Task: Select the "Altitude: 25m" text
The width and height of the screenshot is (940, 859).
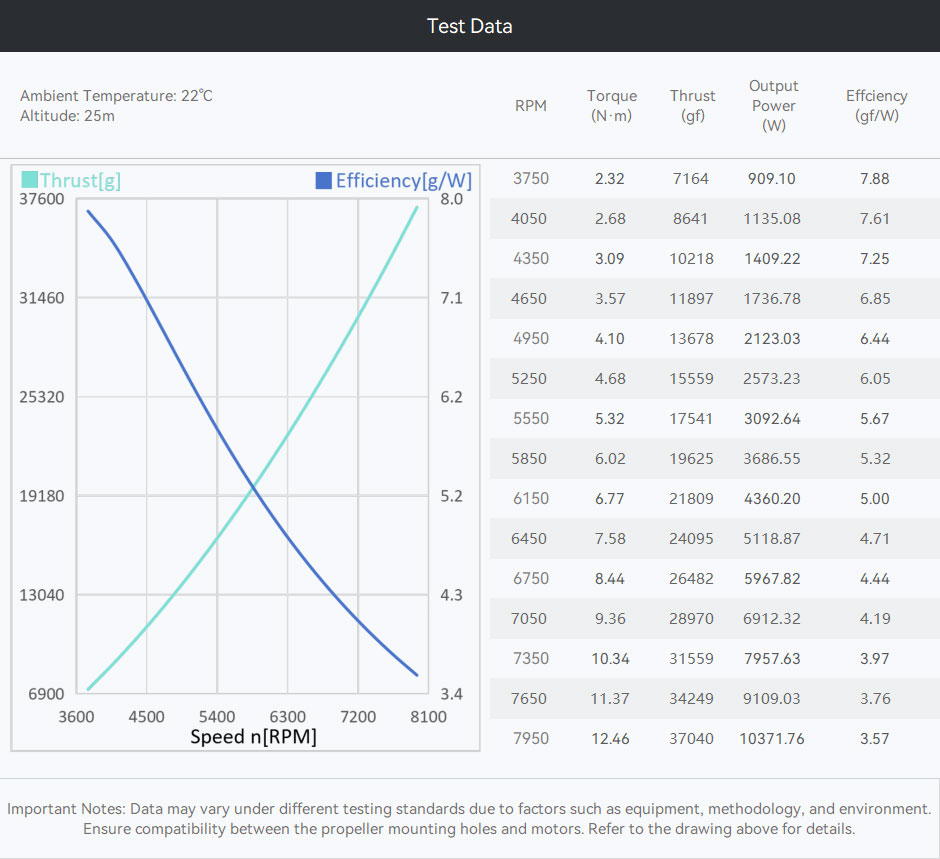Action: tap(67, 116)
